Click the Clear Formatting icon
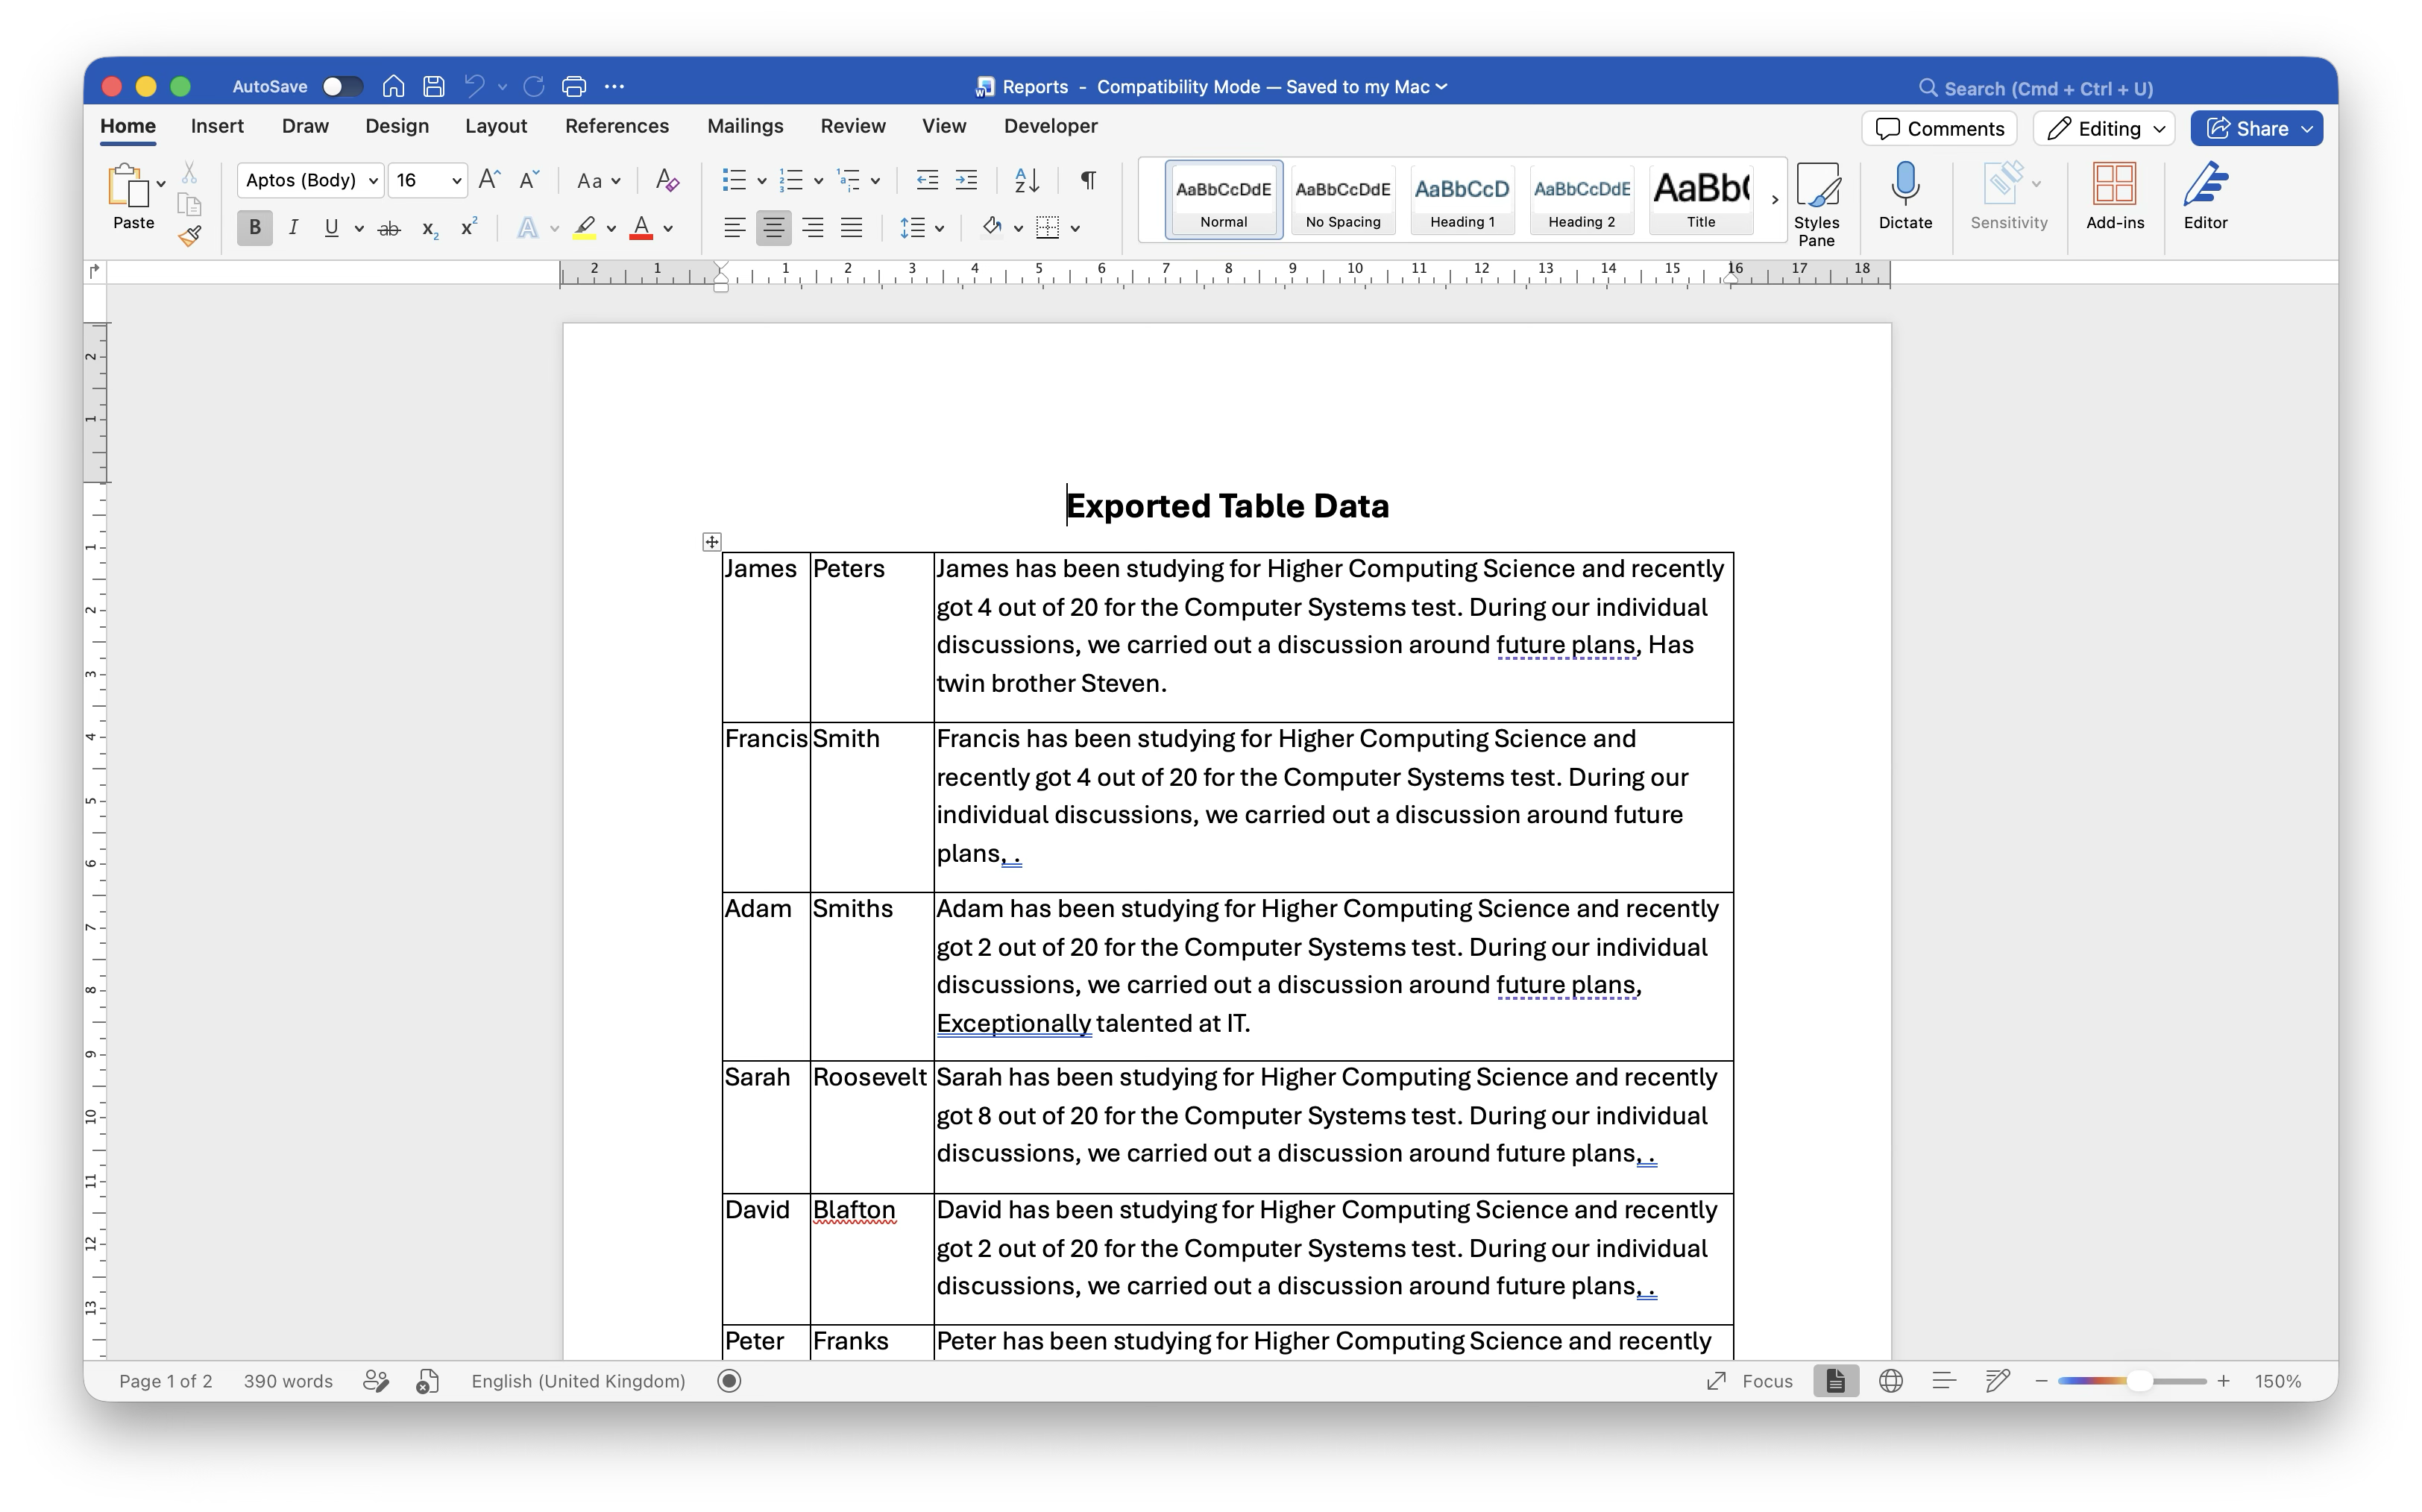Image resolution: width=2422 pixels, height=1512 pixels. click(x=667, y=180)
